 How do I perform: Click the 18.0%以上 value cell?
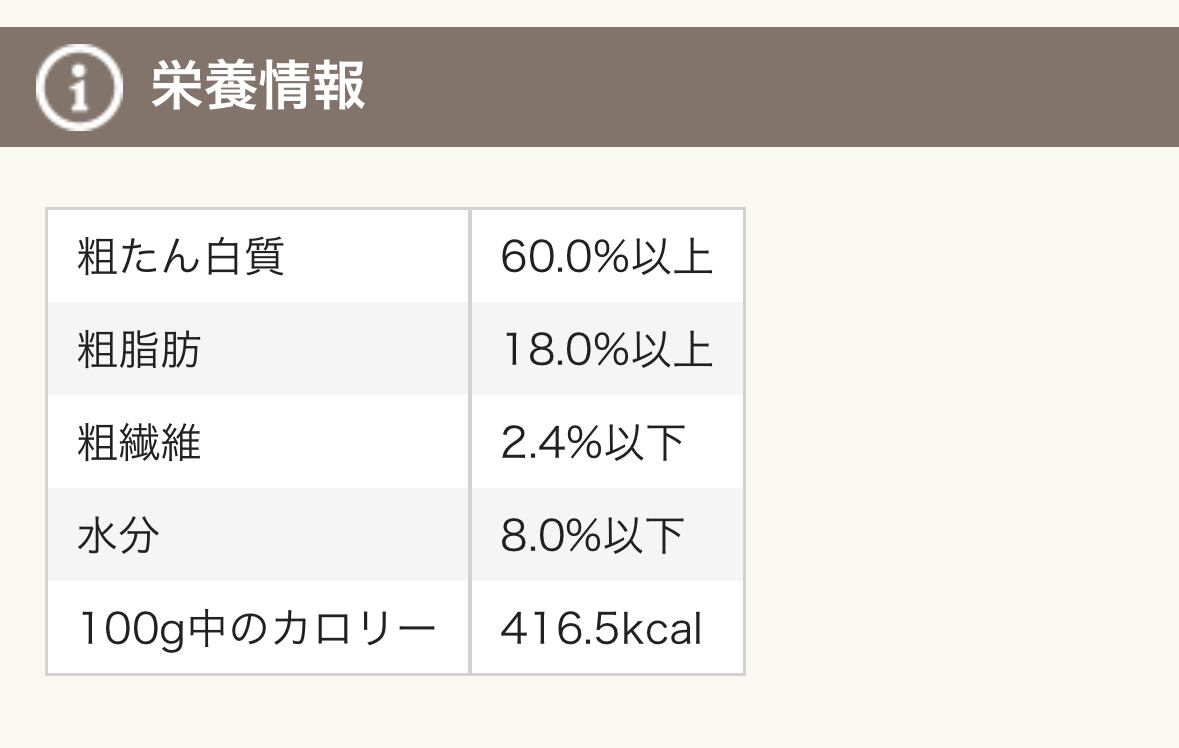[606, 350]
